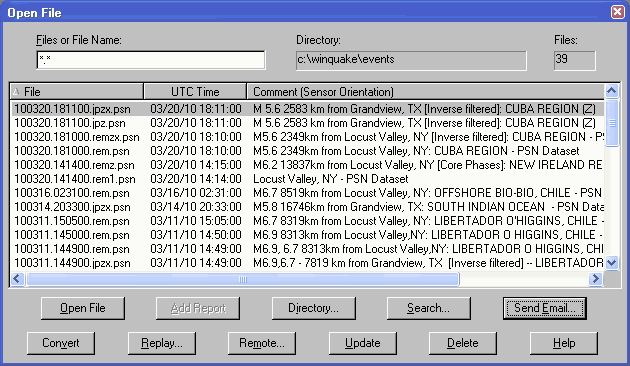Image resolution: width=630 pixels, height=366 pixels.
Task: Click the Convert button
Action: (x=61, y=343)
